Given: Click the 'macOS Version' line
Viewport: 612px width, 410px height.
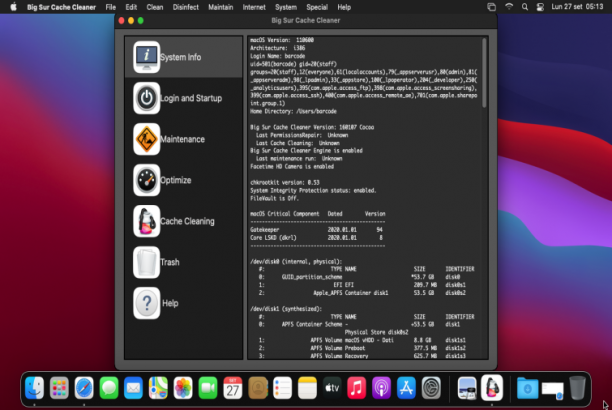Looking at the screenshot, I should (282, 40).
